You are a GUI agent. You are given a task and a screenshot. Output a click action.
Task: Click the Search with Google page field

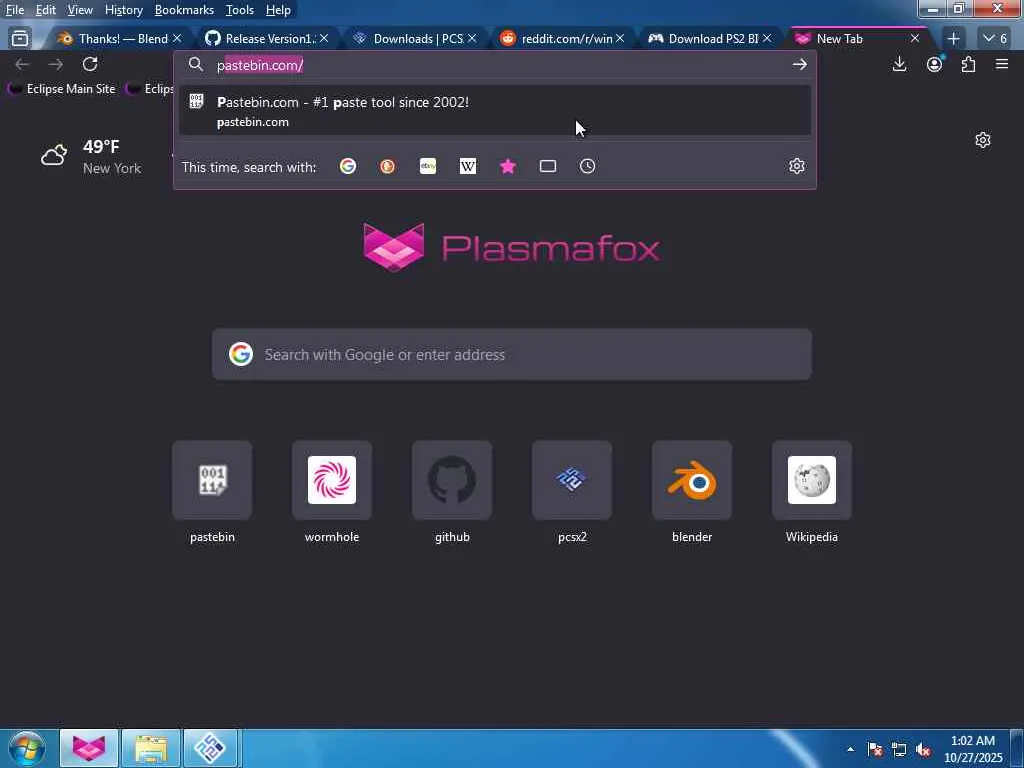[511, 355]
